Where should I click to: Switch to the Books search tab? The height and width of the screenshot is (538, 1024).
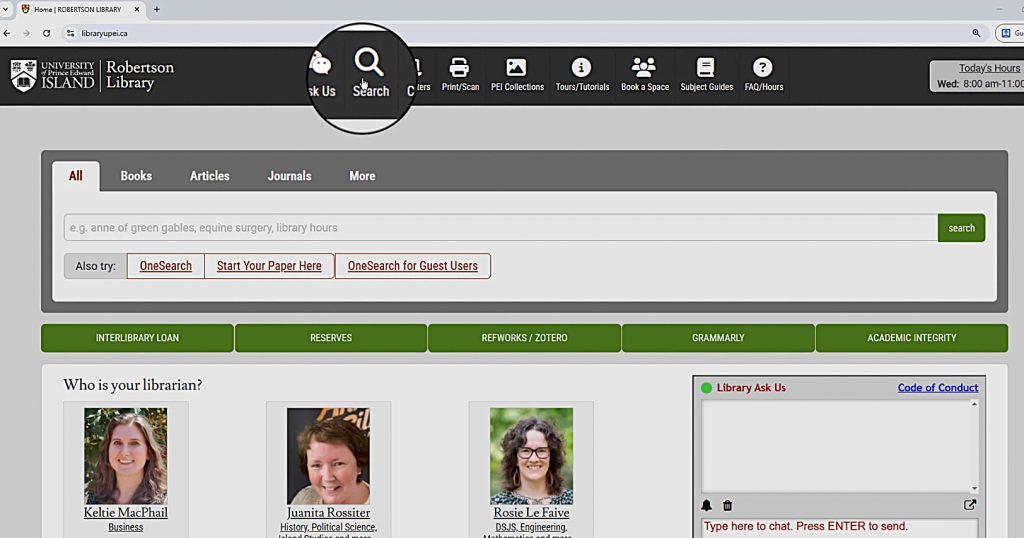tap(136, 176)
